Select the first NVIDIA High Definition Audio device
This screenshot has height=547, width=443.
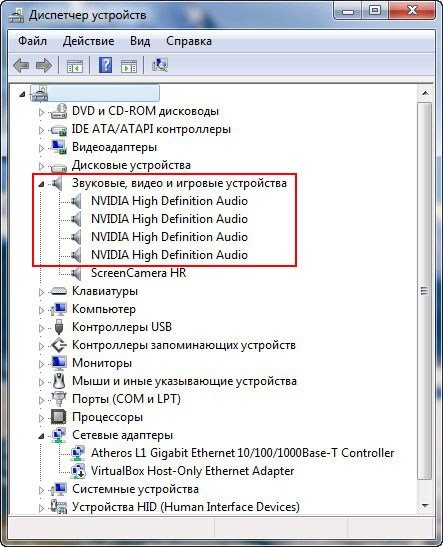pos(170,201)
